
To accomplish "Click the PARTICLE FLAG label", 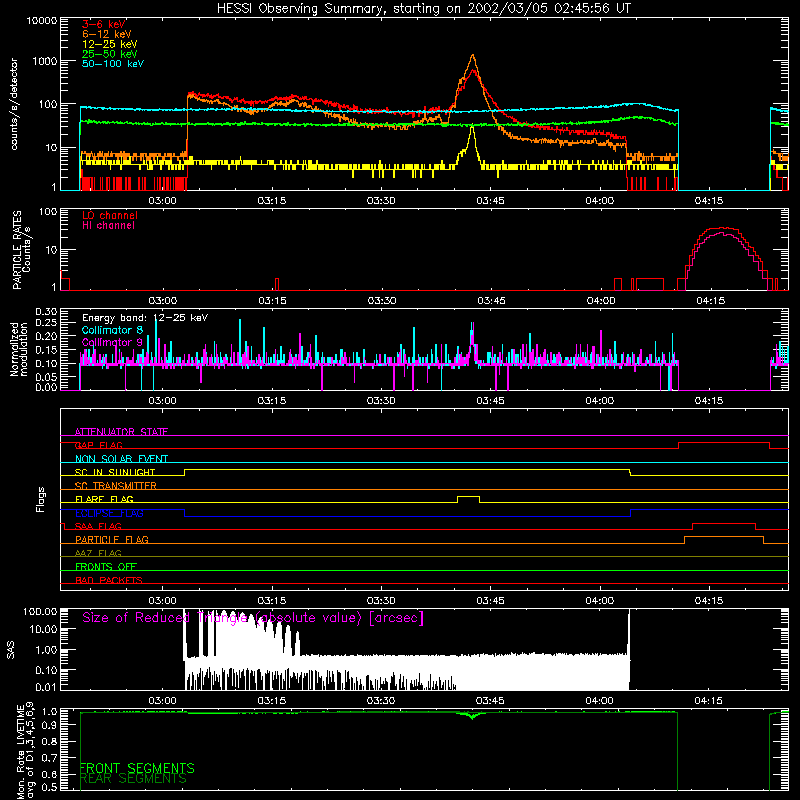I will [112, 539].
